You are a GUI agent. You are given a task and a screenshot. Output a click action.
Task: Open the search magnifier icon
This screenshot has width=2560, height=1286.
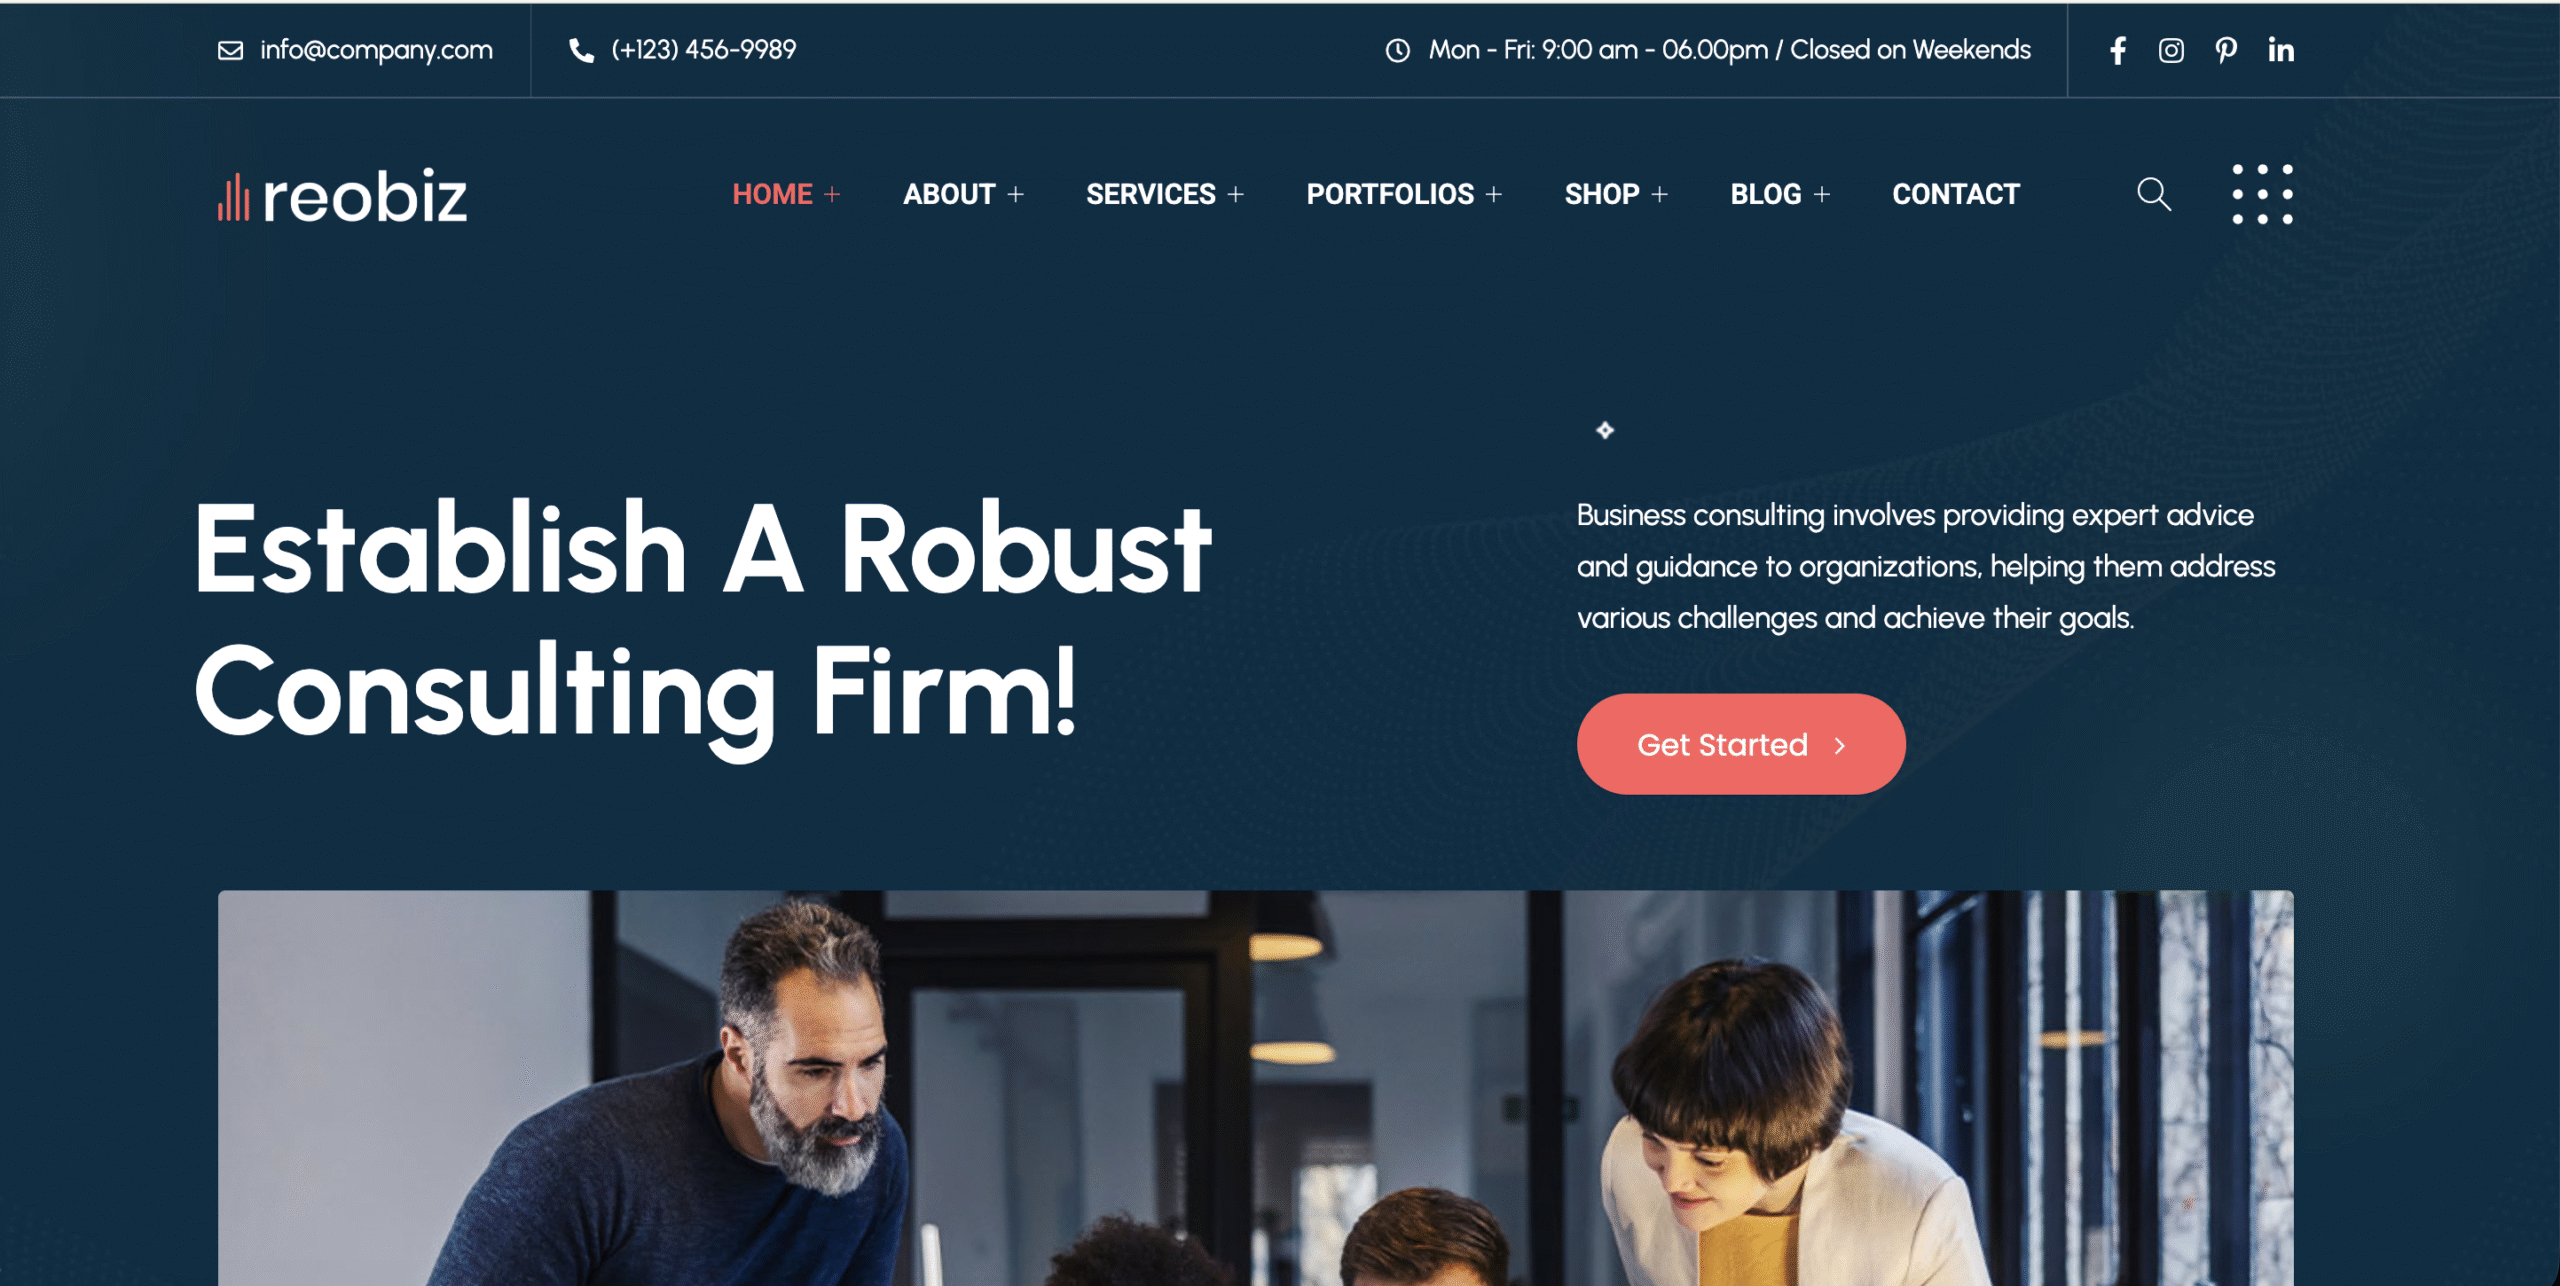tap(2154, 194)
